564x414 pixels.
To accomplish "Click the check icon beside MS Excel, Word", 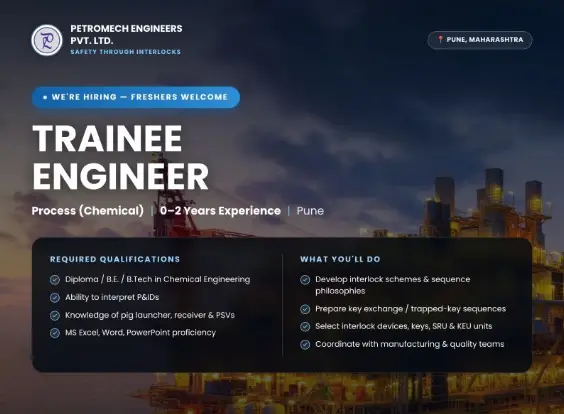I will [x=55, y=333].
